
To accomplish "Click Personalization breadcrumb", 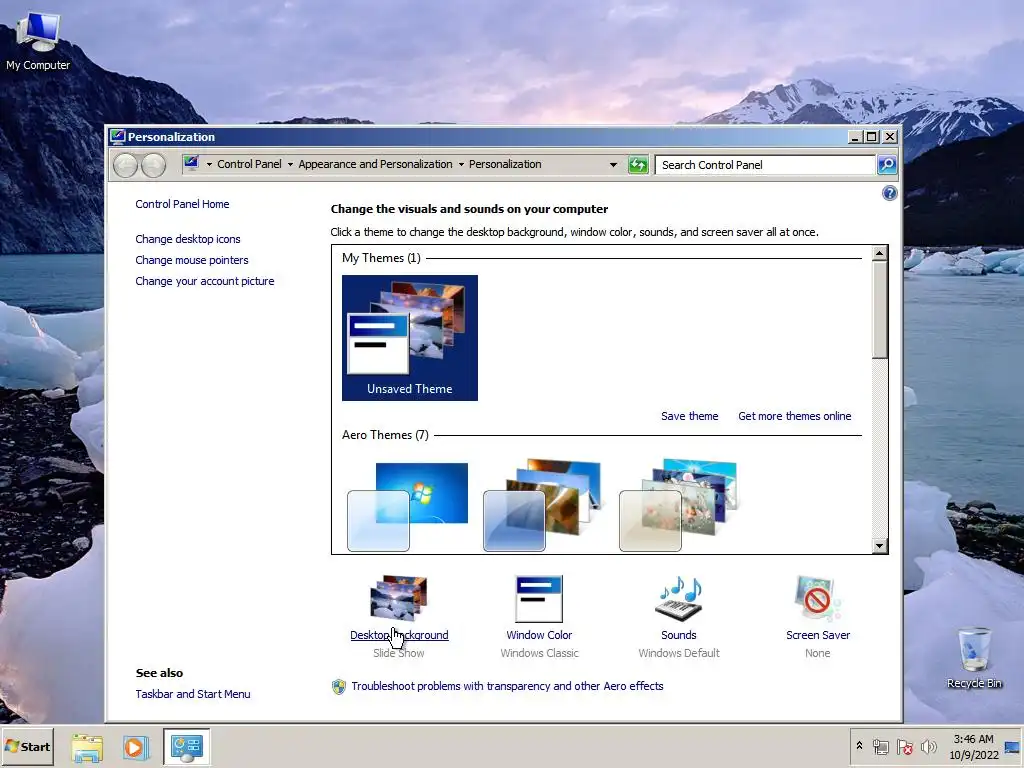I will (505, 165).
